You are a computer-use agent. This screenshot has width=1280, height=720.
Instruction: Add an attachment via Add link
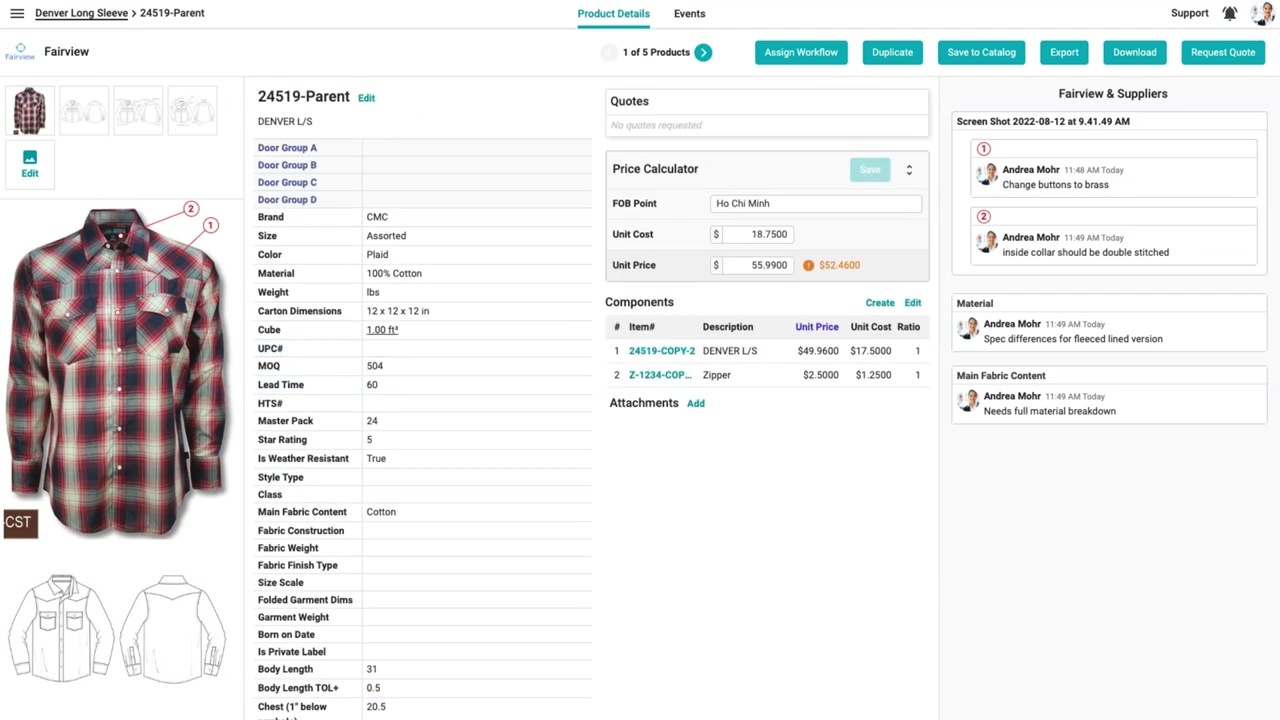pyautogui.click(x=695, y=404)
